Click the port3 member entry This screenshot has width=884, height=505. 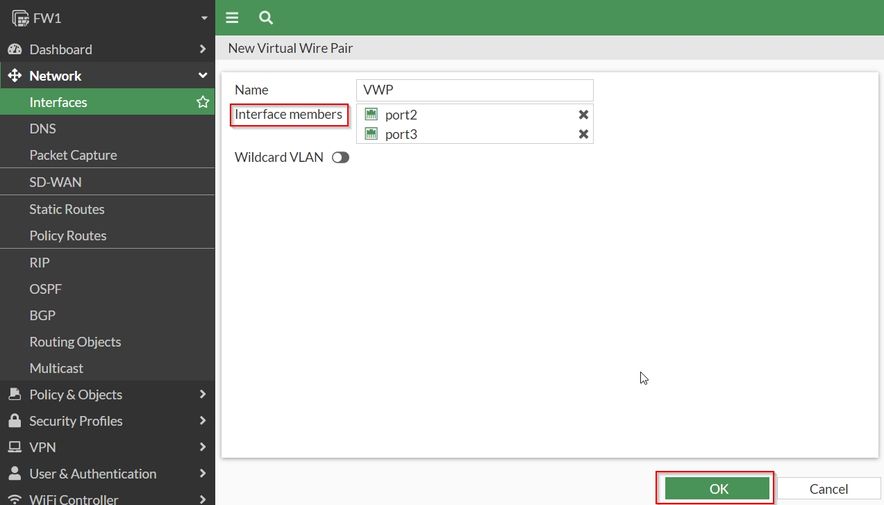(475, 134)
